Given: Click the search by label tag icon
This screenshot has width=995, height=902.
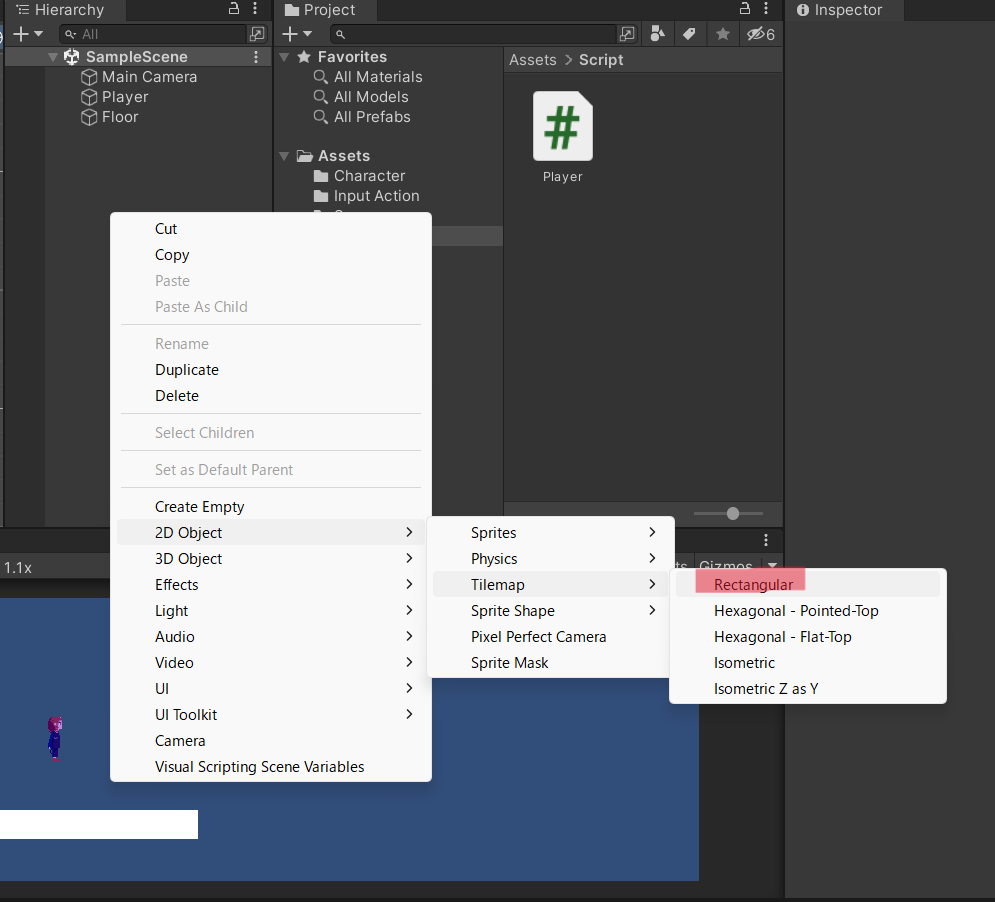Looking at the screenshot, I should [x=689, y=34].
